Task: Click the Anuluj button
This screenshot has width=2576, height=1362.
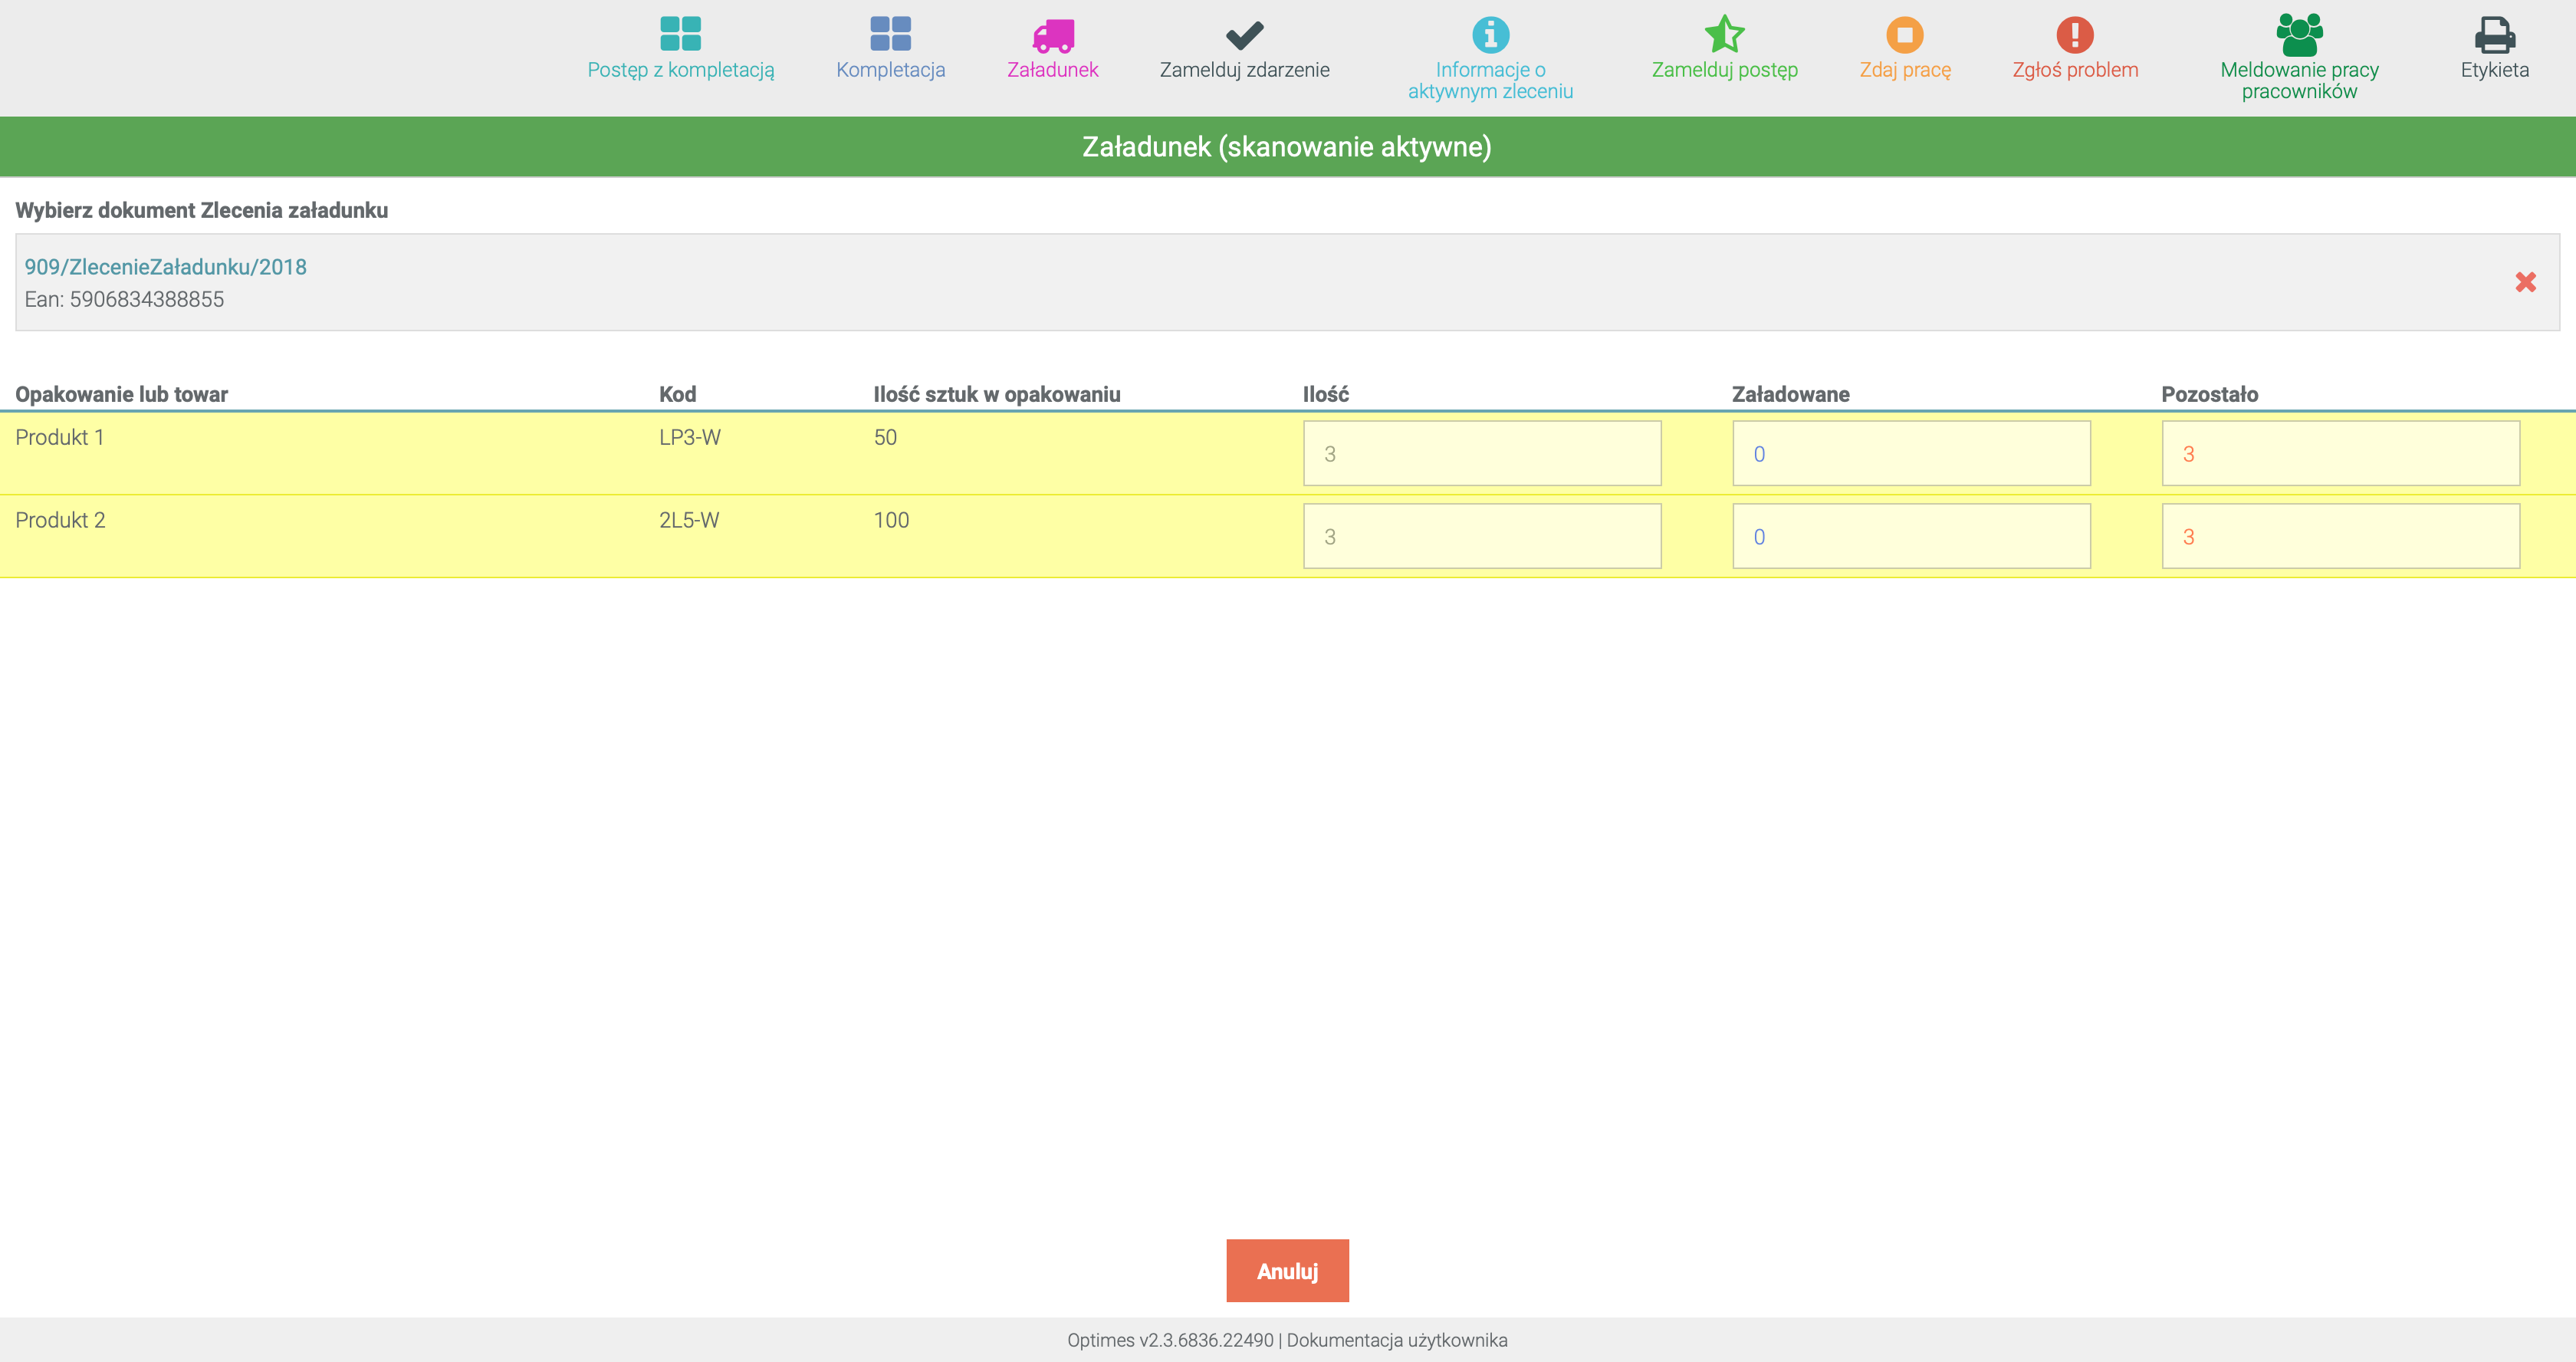Action: tap(1287, 1271)
